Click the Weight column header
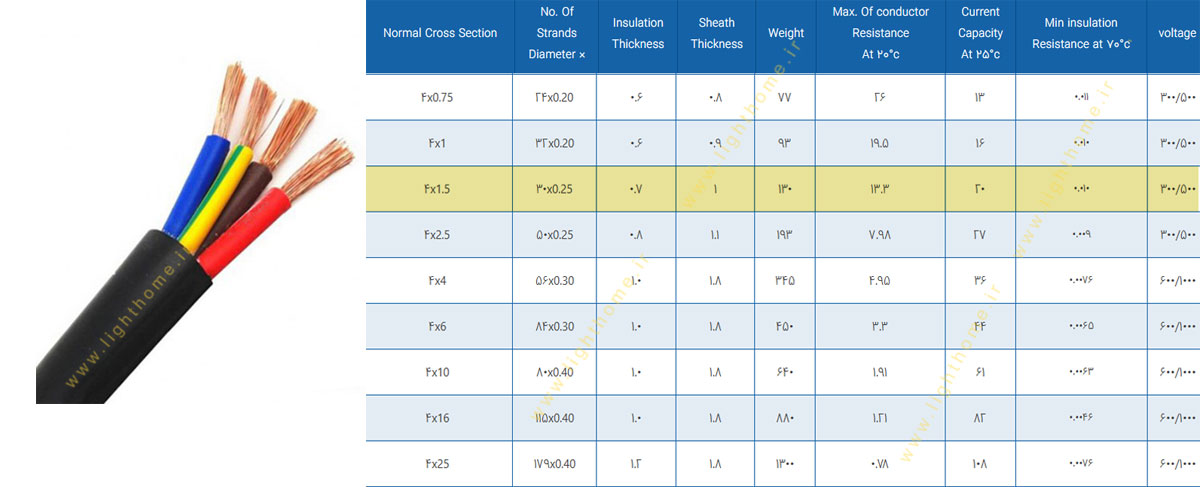This screenshot has width=1200, height=487. click(786, 33)
